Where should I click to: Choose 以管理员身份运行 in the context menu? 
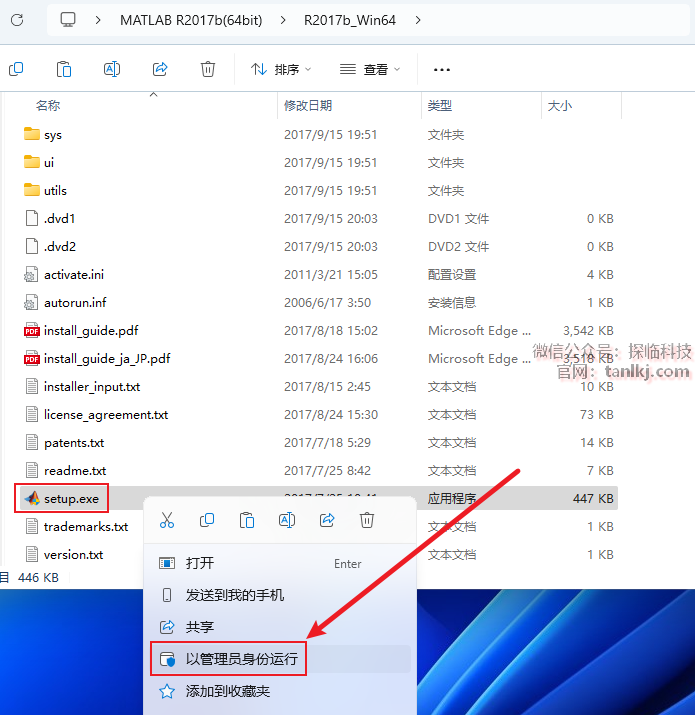(280, 659)
